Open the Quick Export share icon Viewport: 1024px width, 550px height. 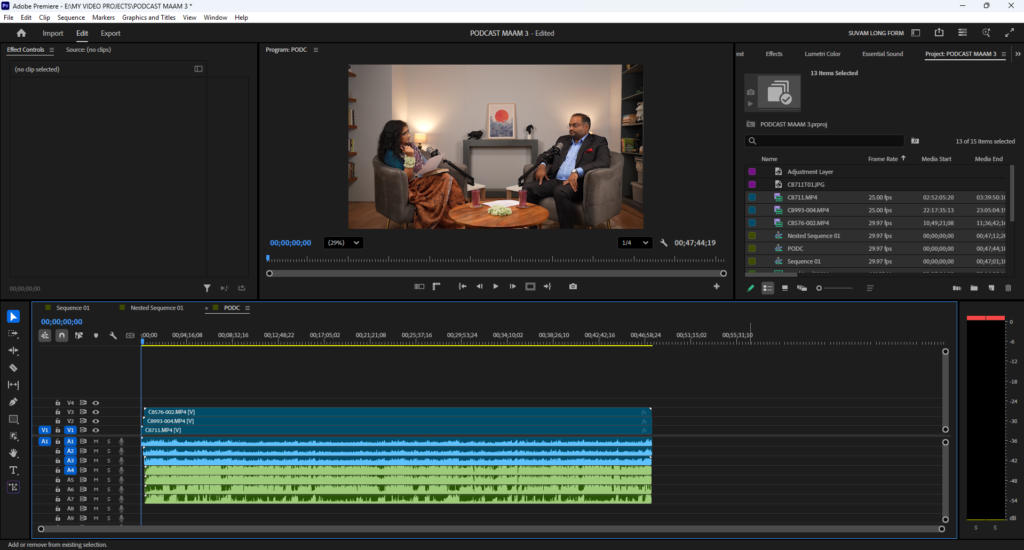(x=939, y=33)
